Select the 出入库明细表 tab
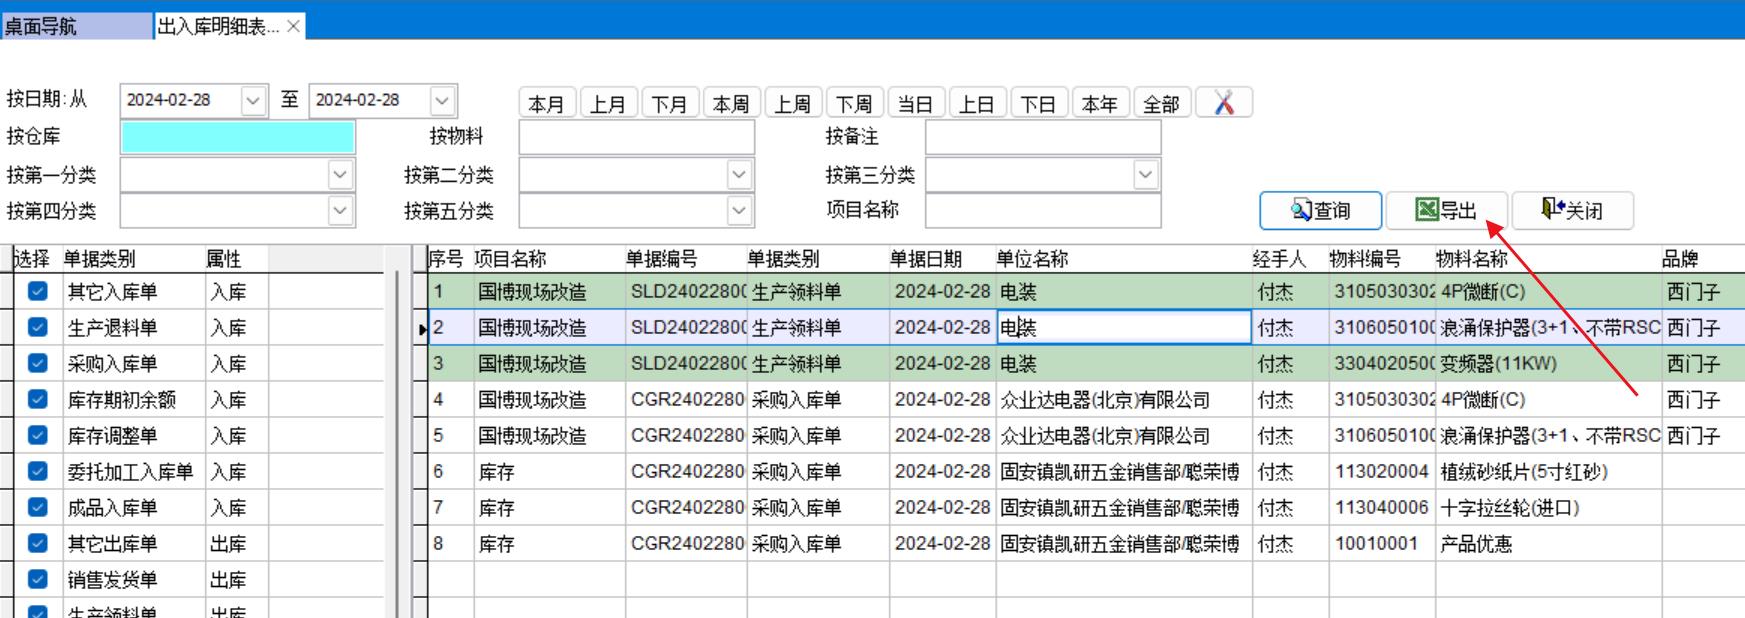Screen dimensions: 1745x618 [x=218, y=27]
